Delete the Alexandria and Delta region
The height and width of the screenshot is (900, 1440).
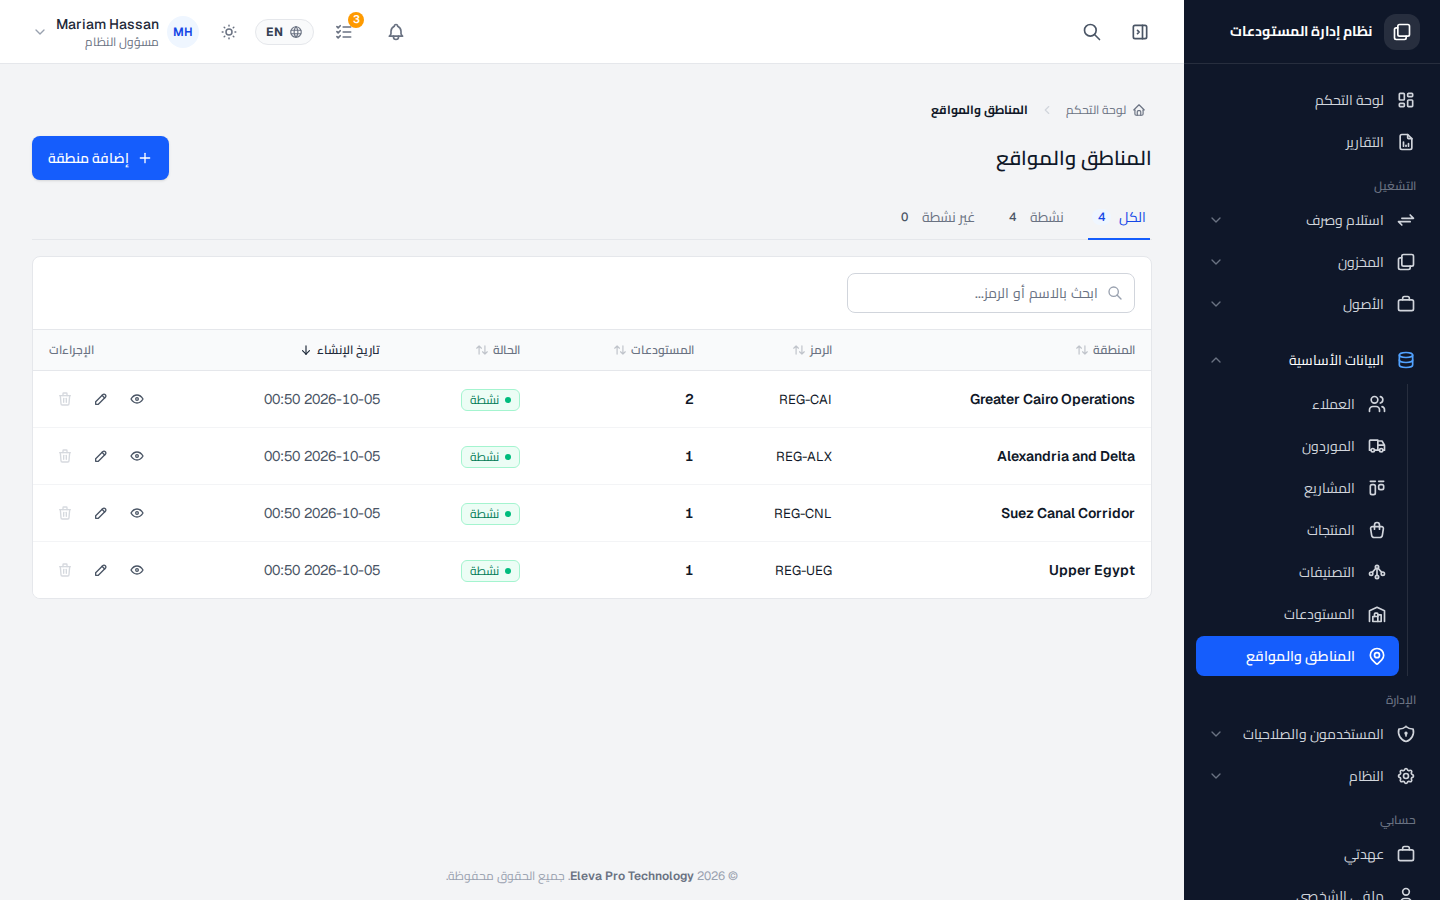65,456
